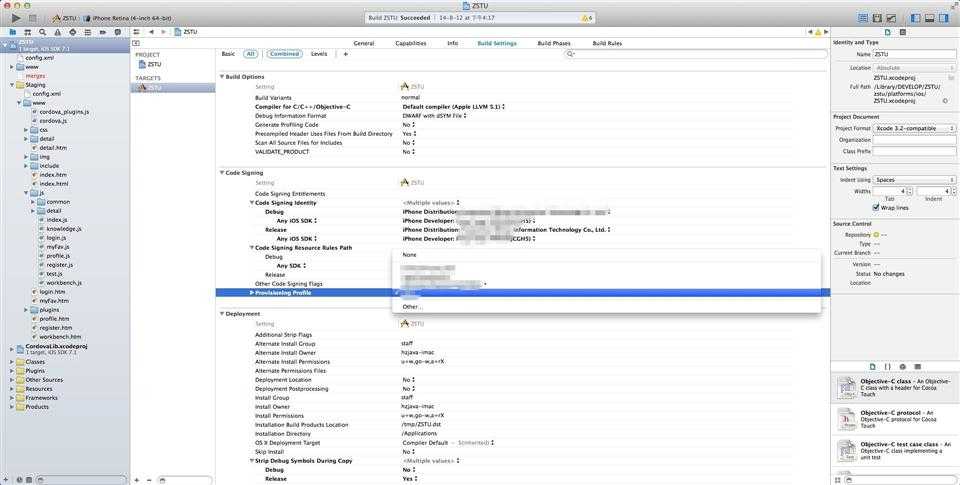Open the Compiler for C/C++/Objective-C dropdown
This screenshot has height=485, width=960.
point(454,107)
